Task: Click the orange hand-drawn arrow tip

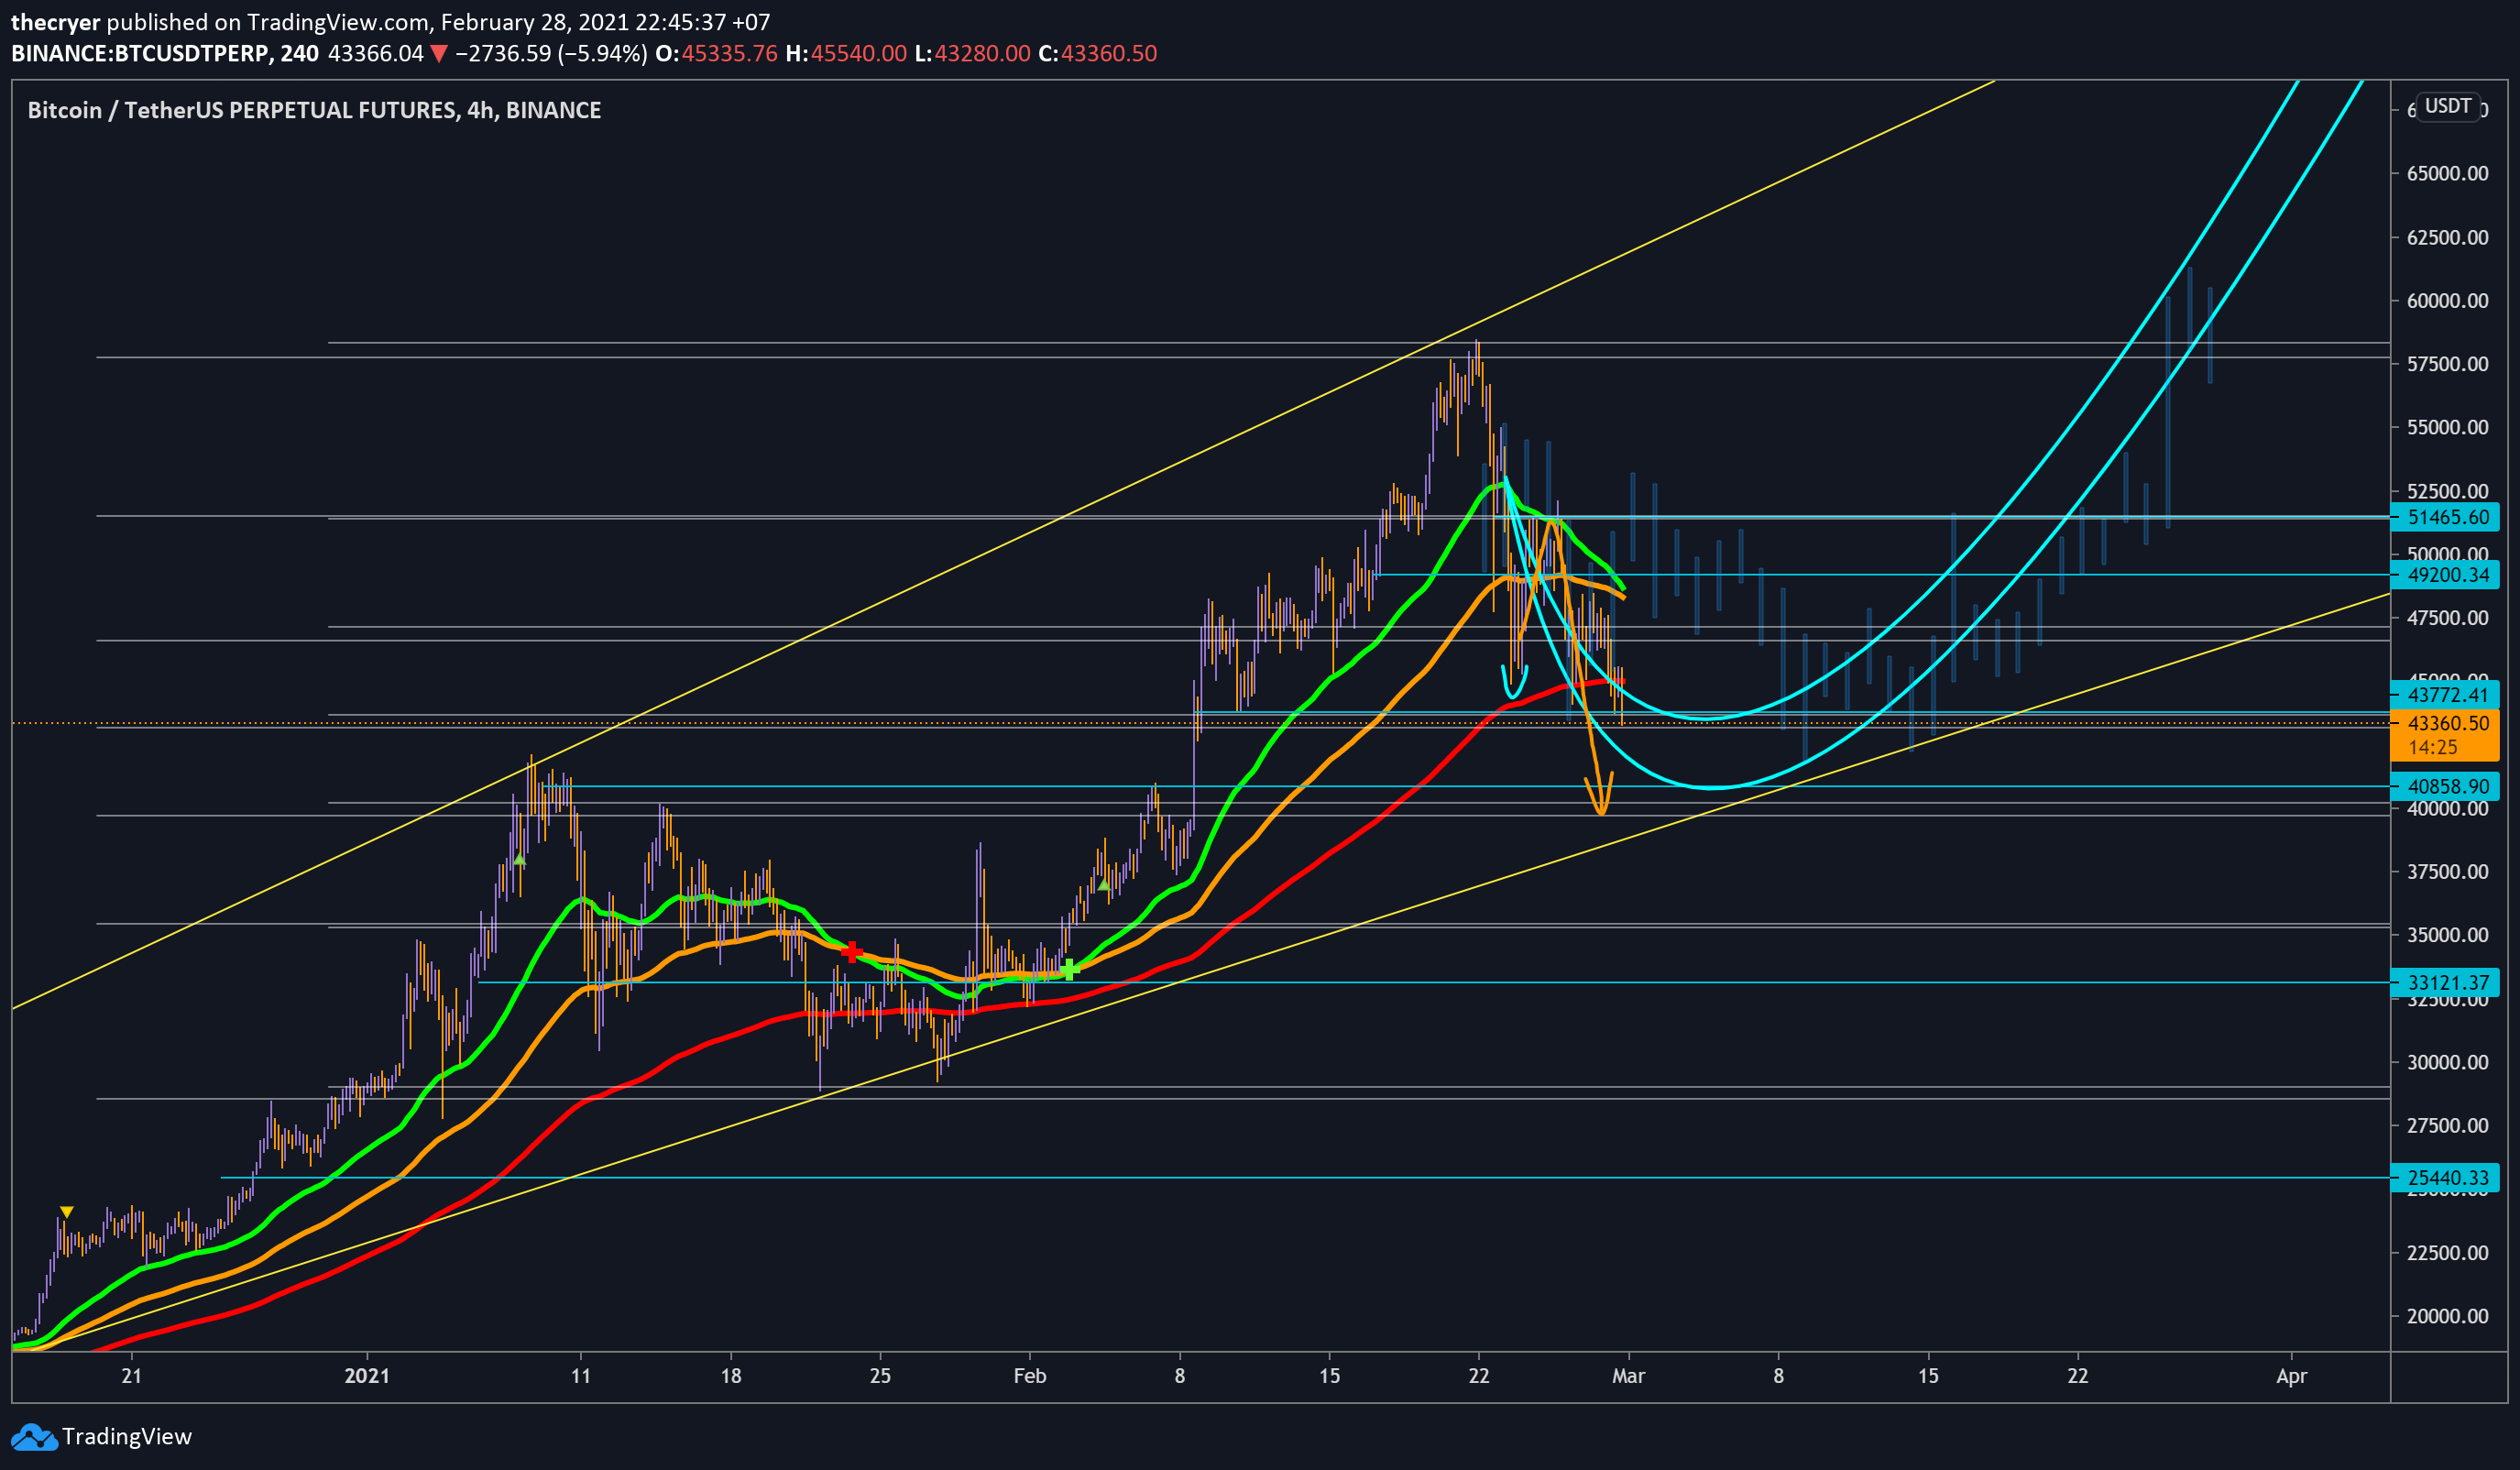Action: (x=1601, y=810)
